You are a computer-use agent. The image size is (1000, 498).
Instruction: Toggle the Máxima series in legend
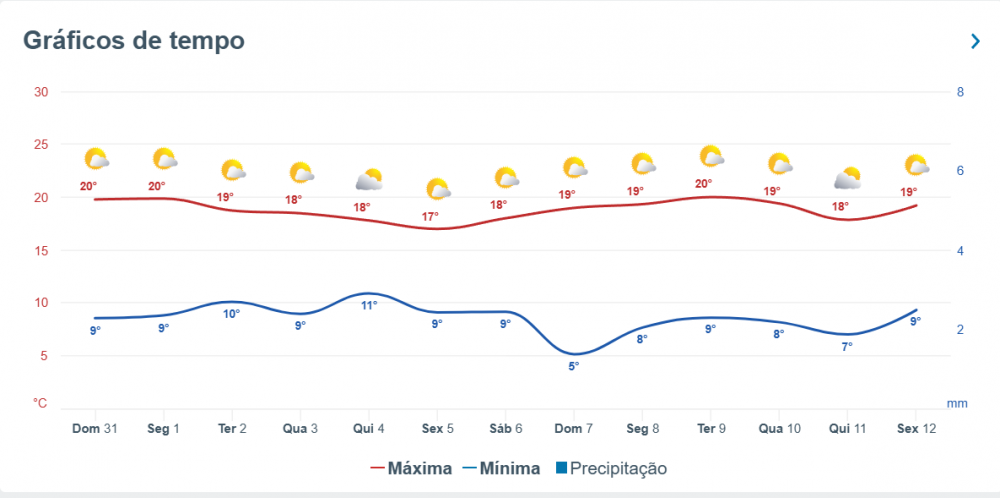click(411, 469)
